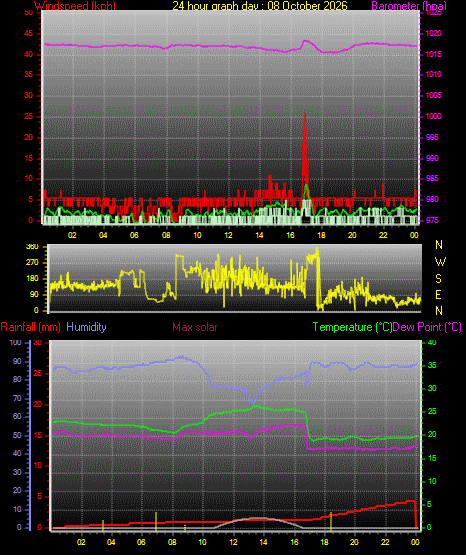Click the '14' hour label under the windspeed graph
The image size is (466, 555).
tap(259, 235)
